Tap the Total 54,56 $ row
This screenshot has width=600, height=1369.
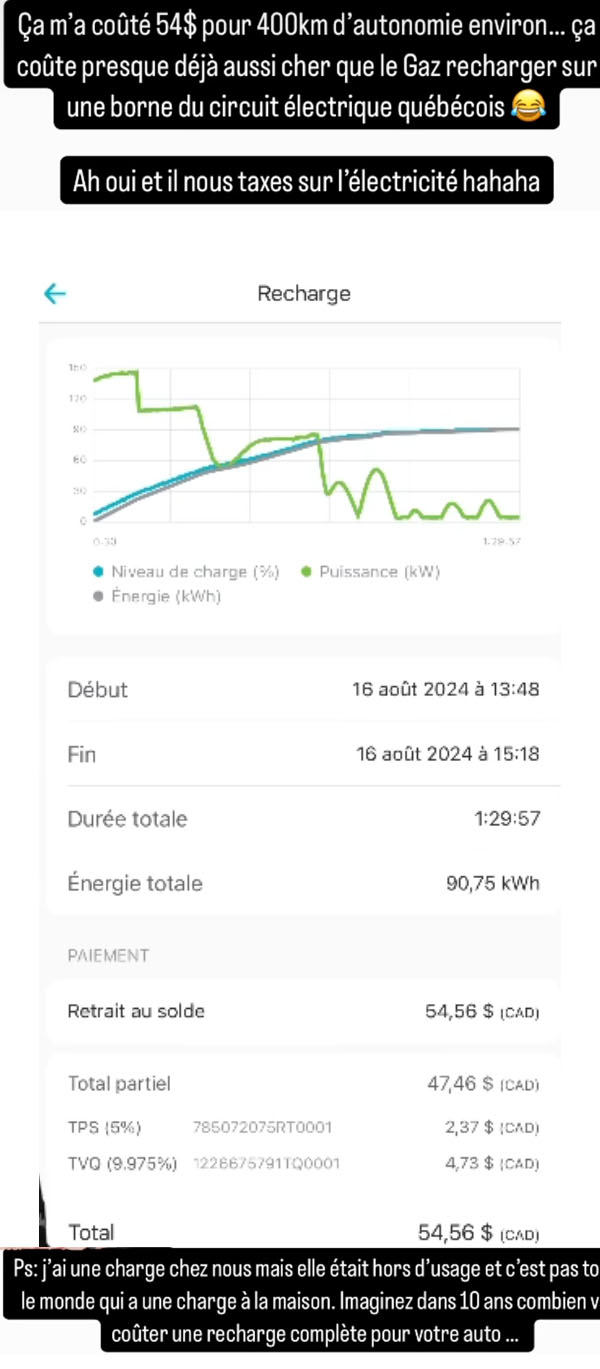pyautogui.click(x=303, y=1232)
